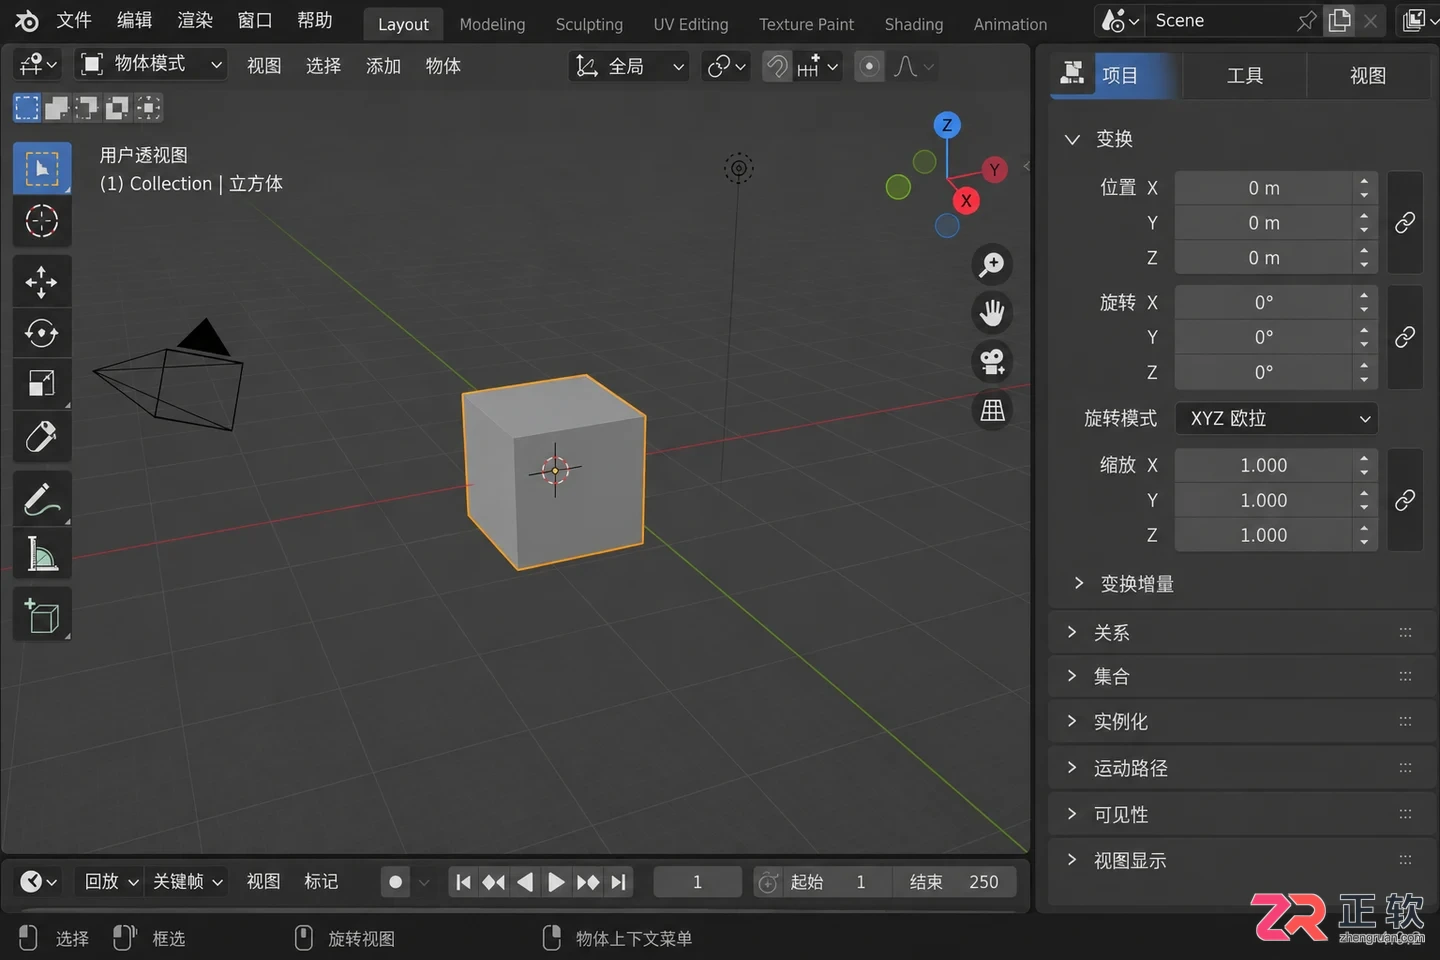Click the viewport zoom magnifier icon

[x=992, y=265]
